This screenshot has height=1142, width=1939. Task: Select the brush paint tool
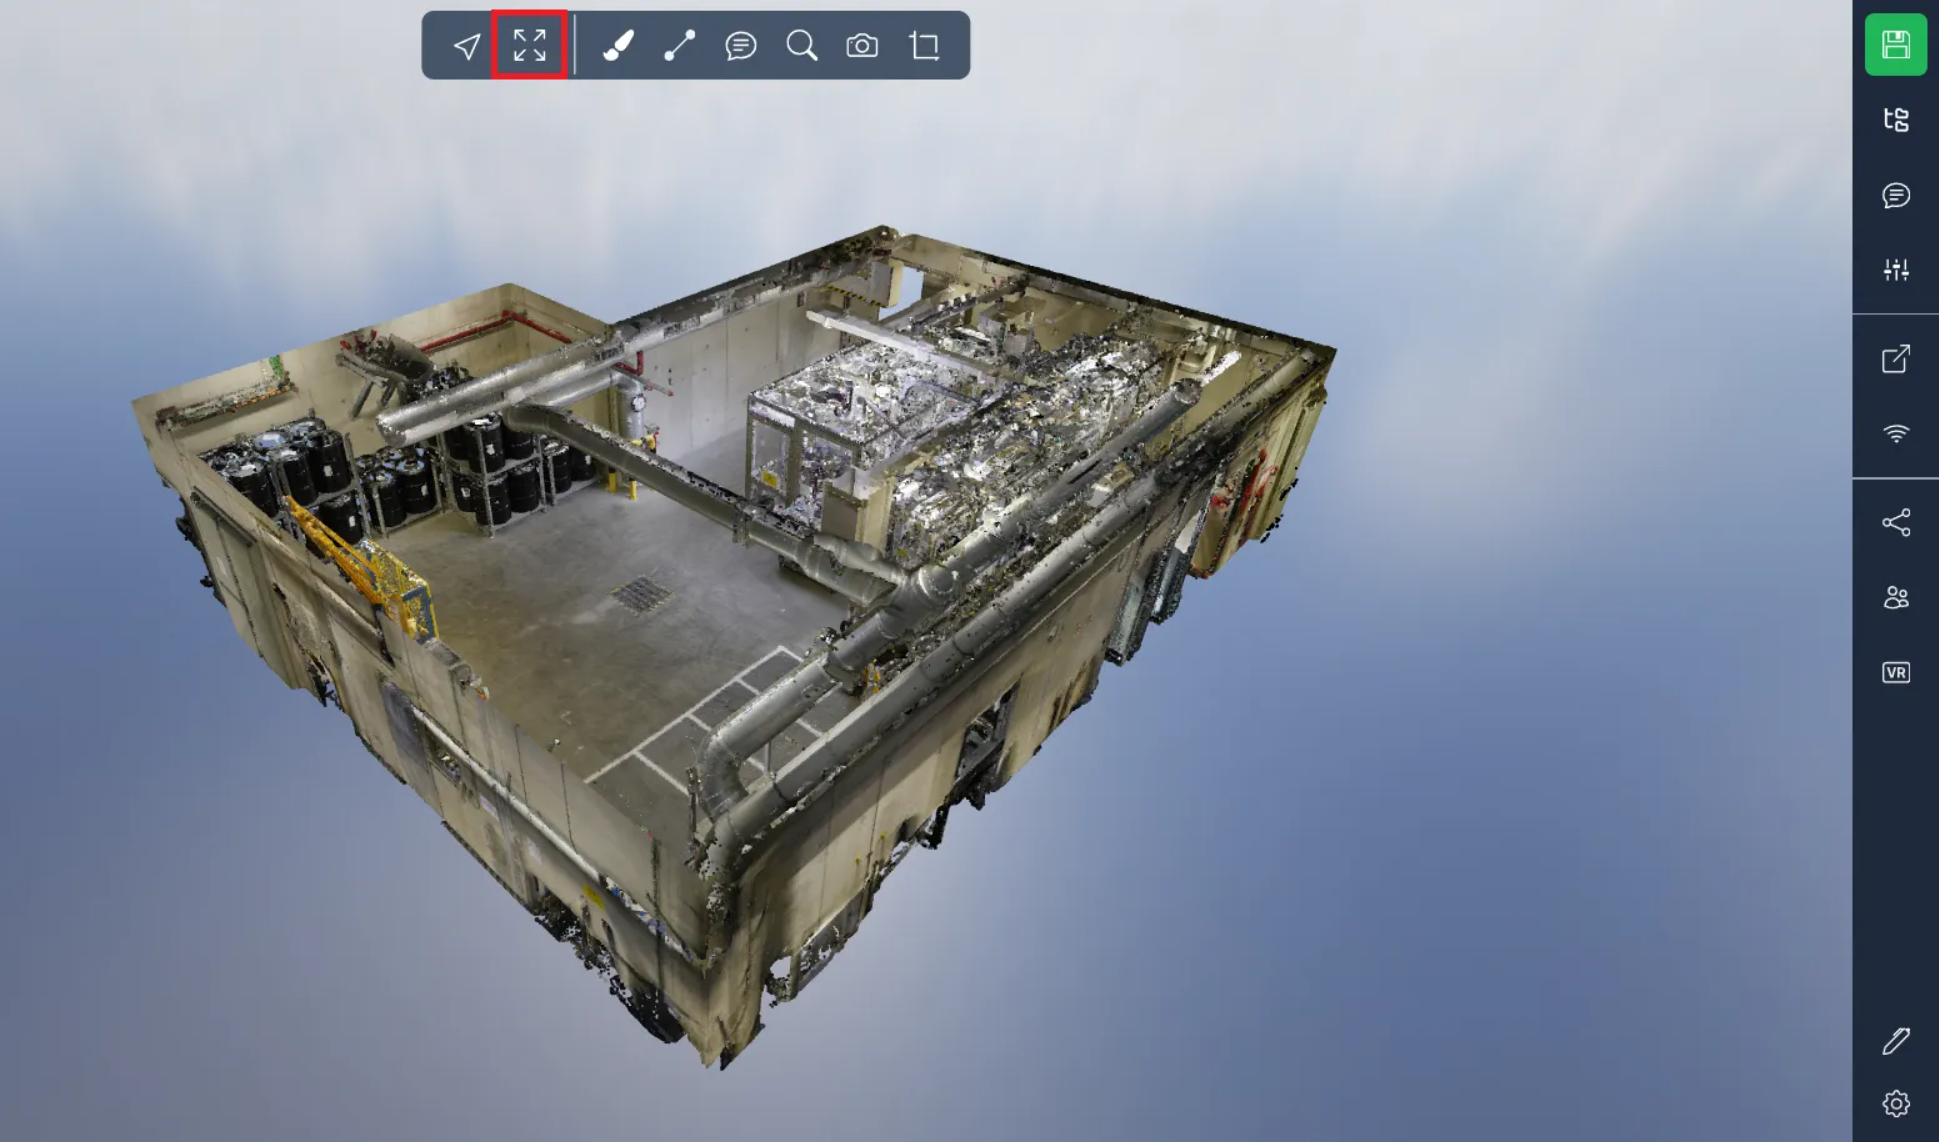click(619, 46)
